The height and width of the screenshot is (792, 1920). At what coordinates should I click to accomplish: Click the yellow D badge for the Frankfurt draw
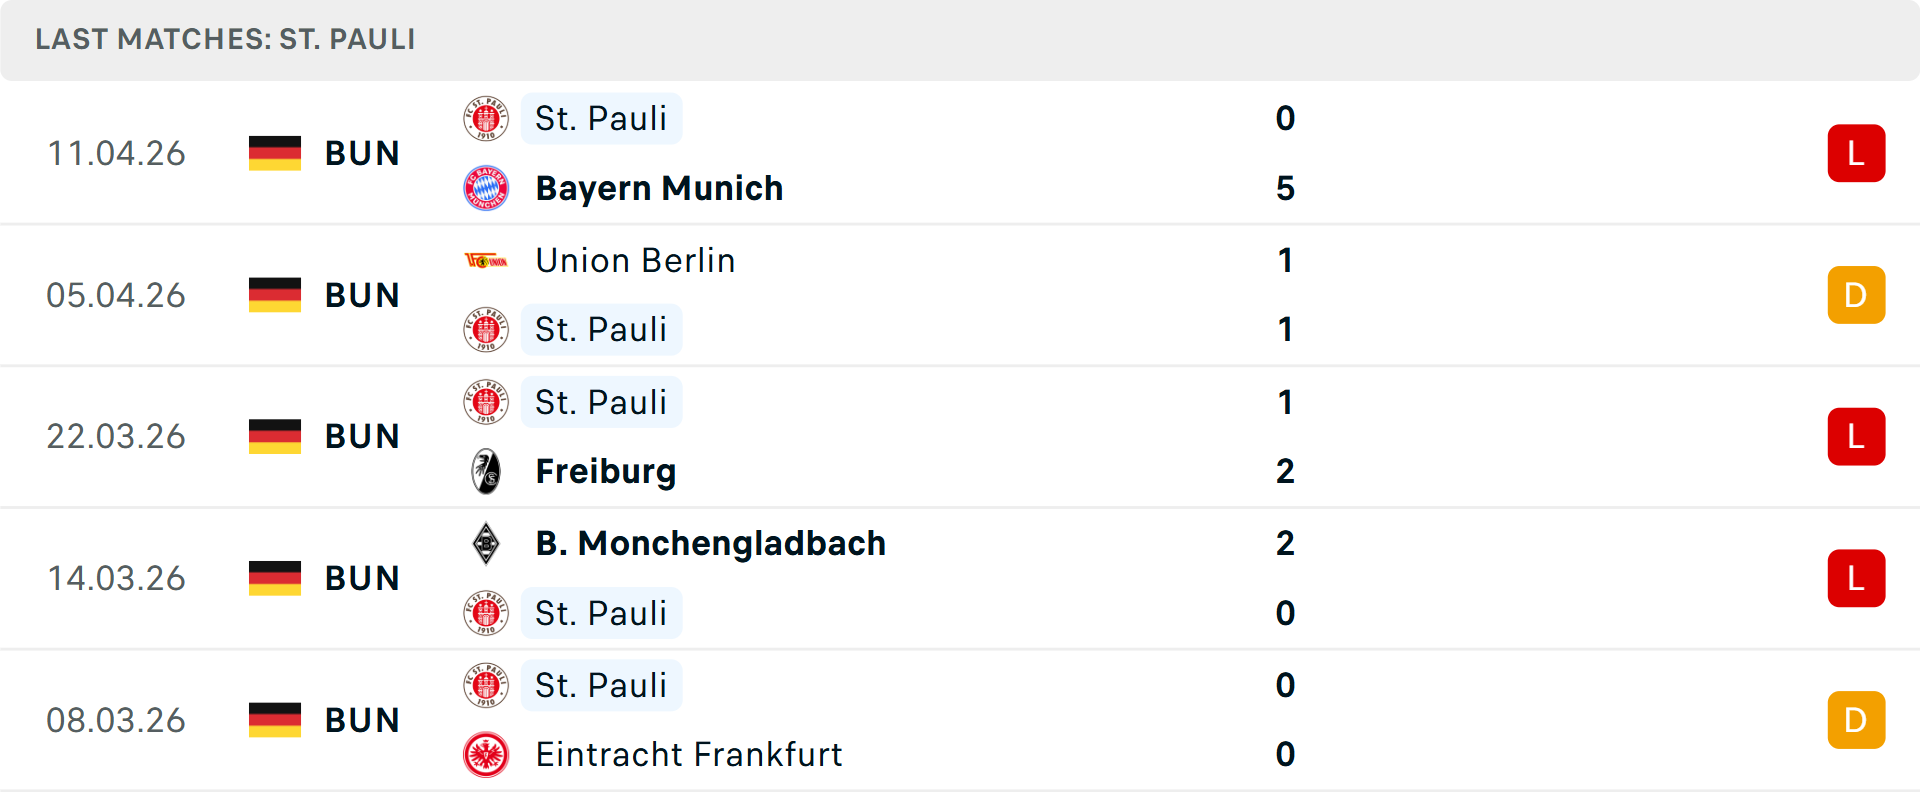(x=1856, y=719)
